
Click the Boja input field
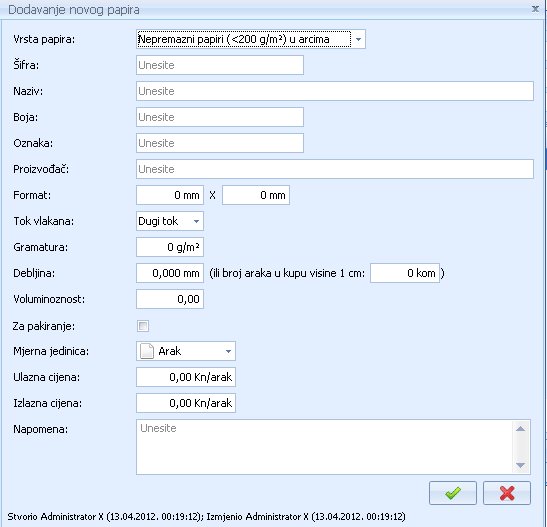click(220, 117)
